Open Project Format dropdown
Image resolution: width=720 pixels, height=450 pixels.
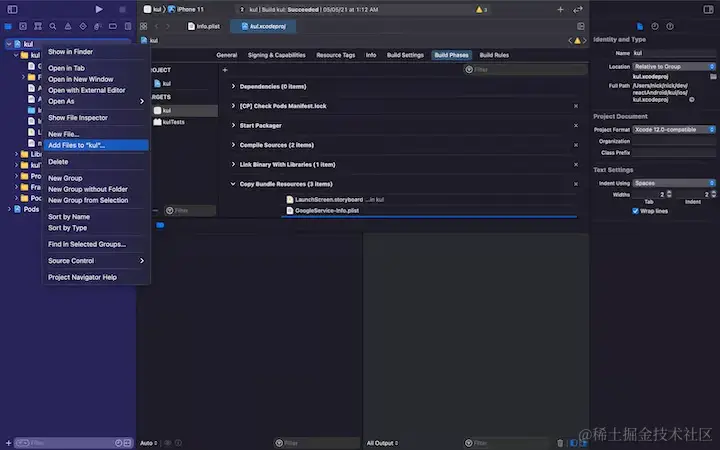coord(674,129)
